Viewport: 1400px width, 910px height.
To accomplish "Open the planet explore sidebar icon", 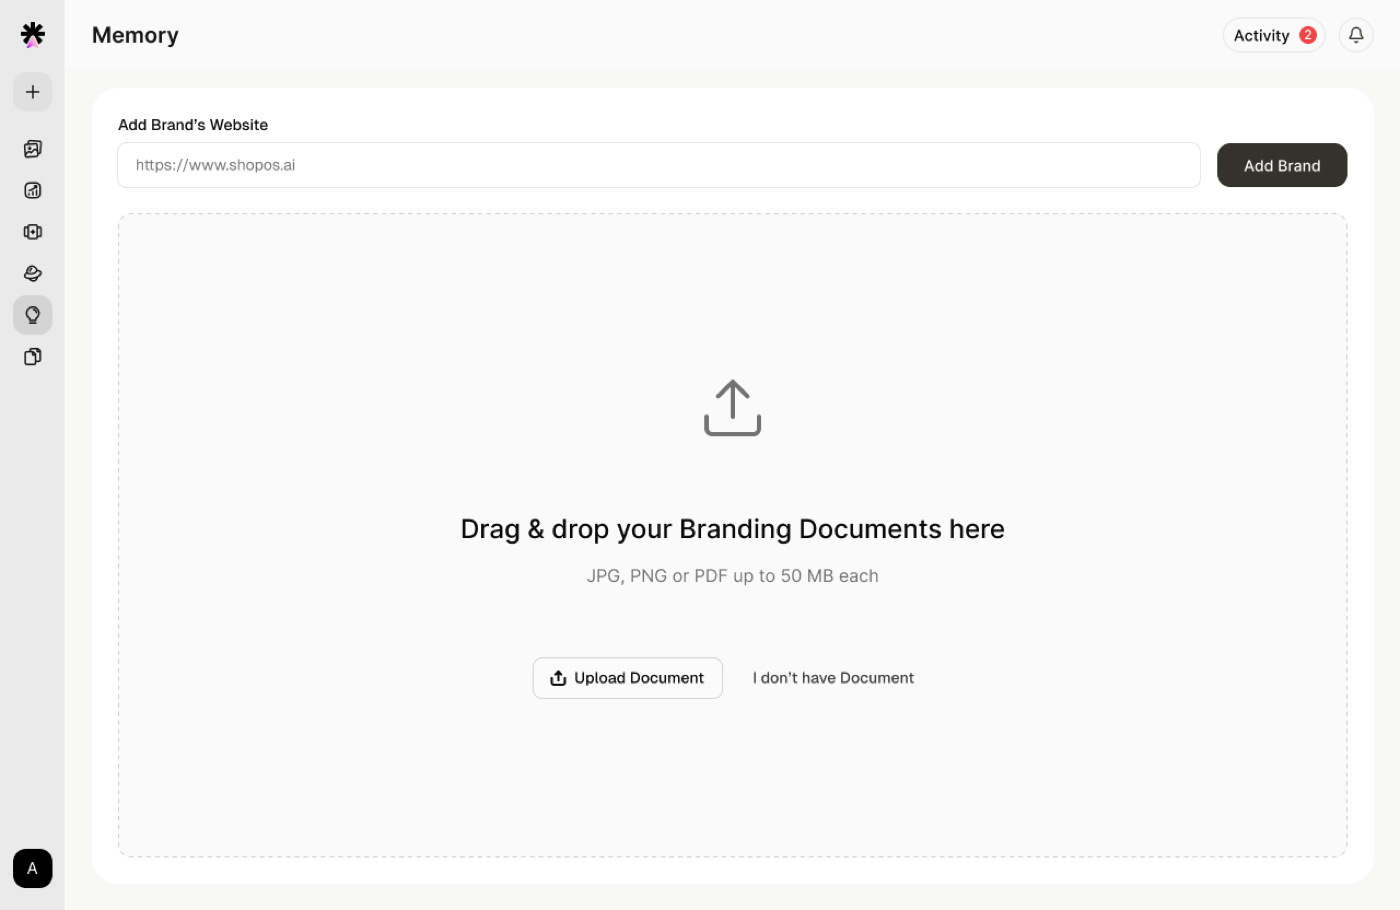I will click(33, 273).
